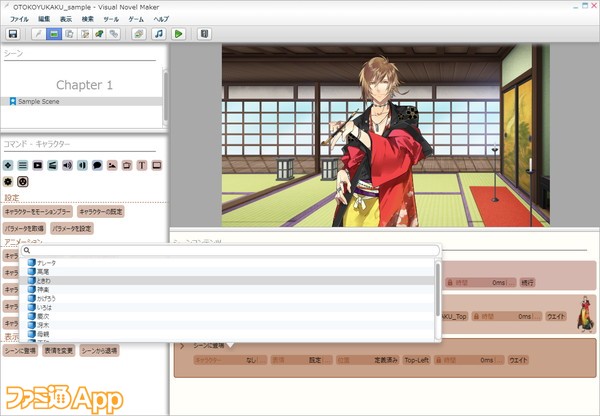Select the letter T text command icon
This screenshot has height=416, width=600.
point(142,165)
